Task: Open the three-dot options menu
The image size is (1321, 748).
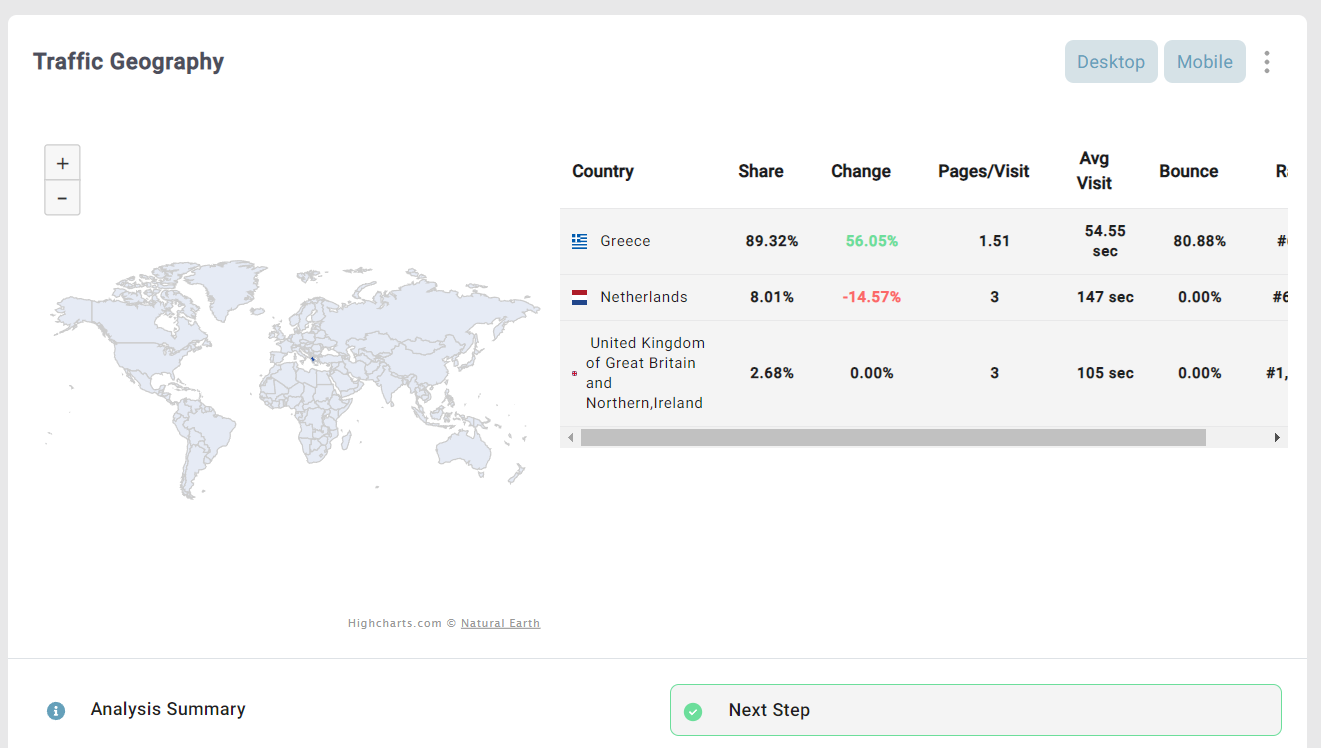Action: coord(1266,62)
